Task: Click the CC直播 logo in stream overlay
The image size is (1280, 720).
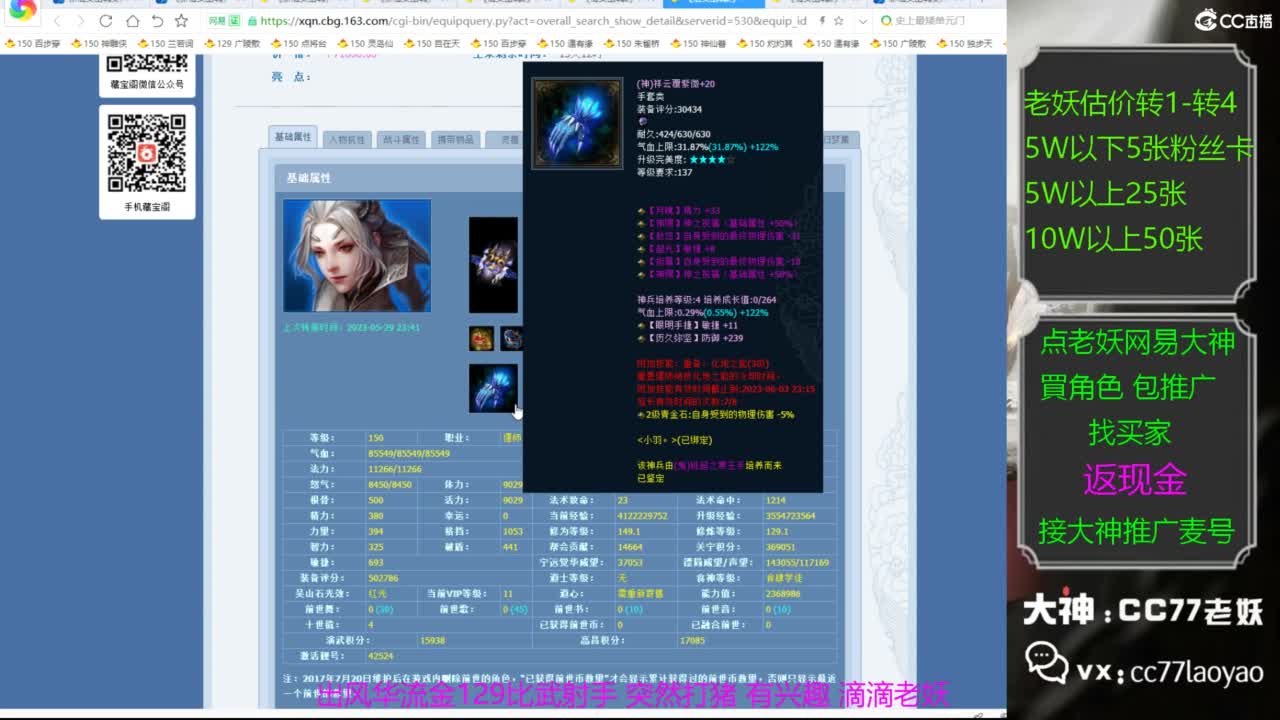Action: pos(1232,19)
